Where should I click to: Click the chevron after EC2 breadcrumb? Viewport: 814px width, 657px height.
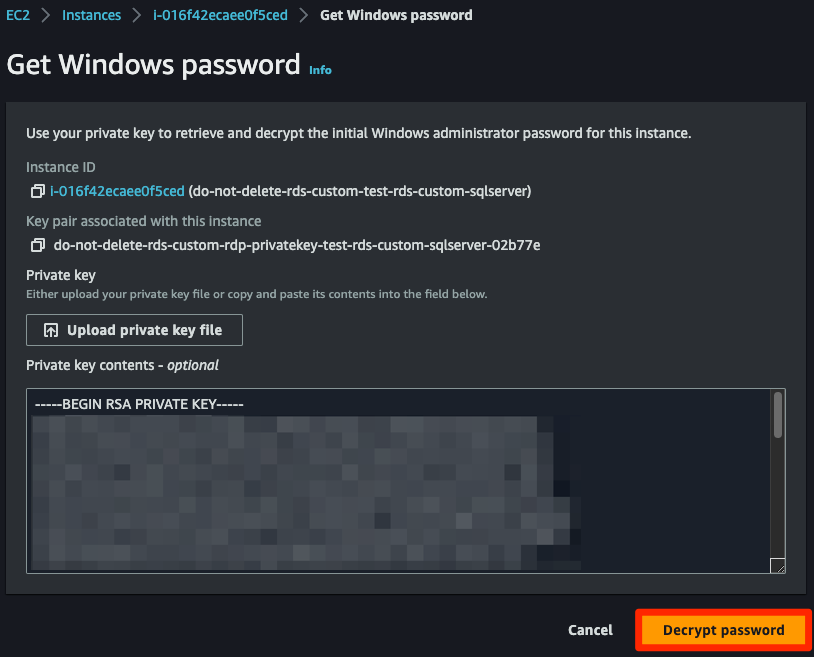pyautogui.click(x=46, y=15)
